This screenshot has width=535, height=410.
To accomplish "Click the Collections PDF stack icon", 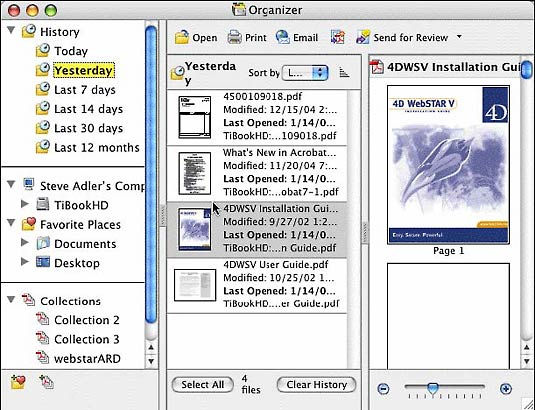I will point(29,300).
